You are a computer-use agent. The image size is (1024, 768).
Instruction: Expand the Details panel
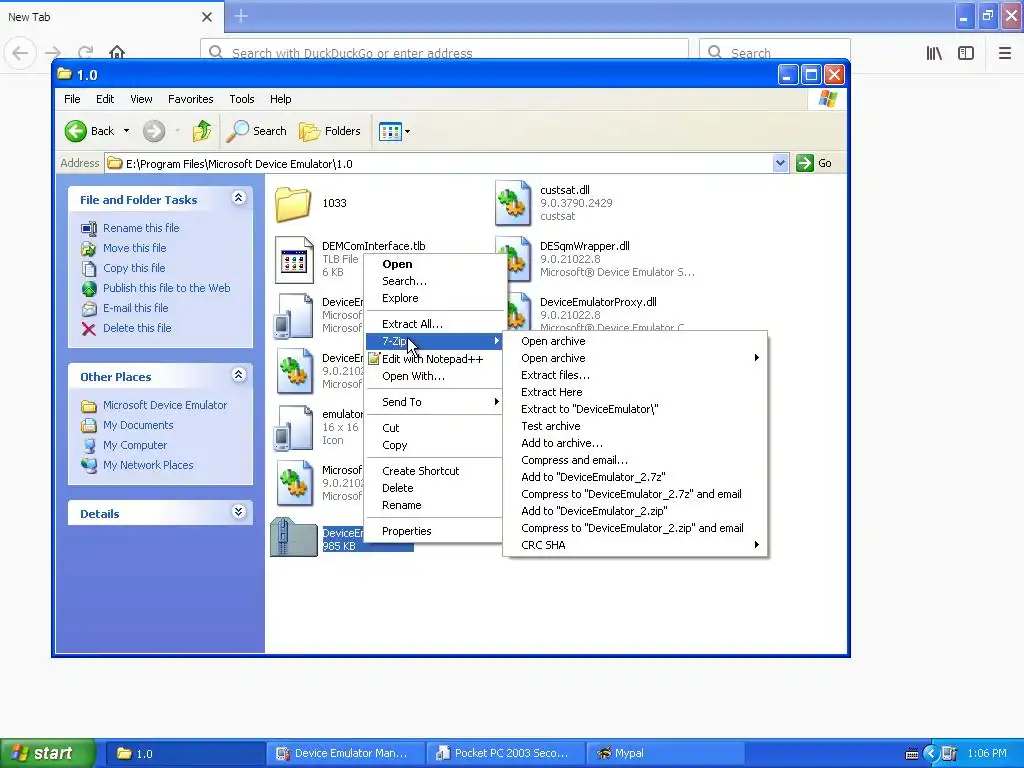pos(239,511)
